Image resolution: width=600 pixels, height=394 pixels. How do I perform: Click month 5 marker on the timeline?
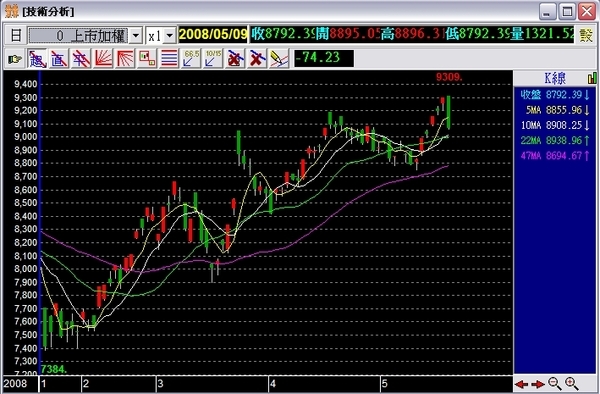[x=385, y=384]
